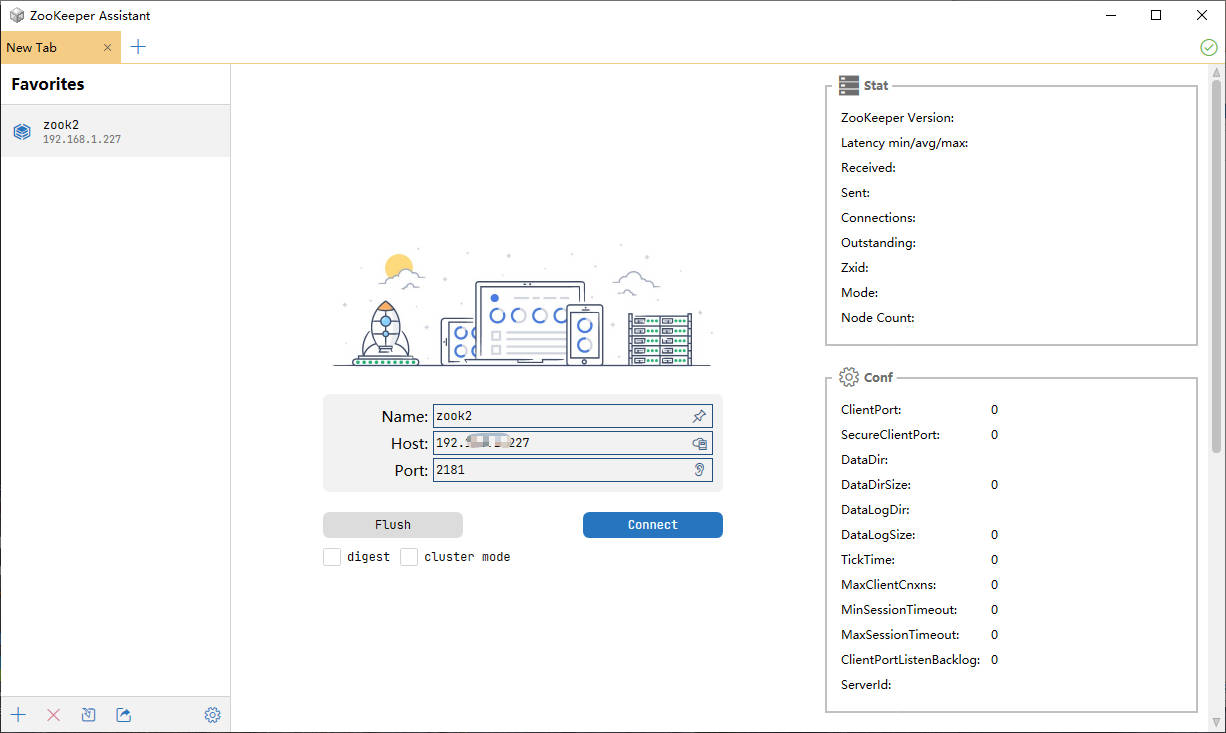Click the "ServerId:" label
This screenshot has height=733, width=1226.
click(866, 685)
